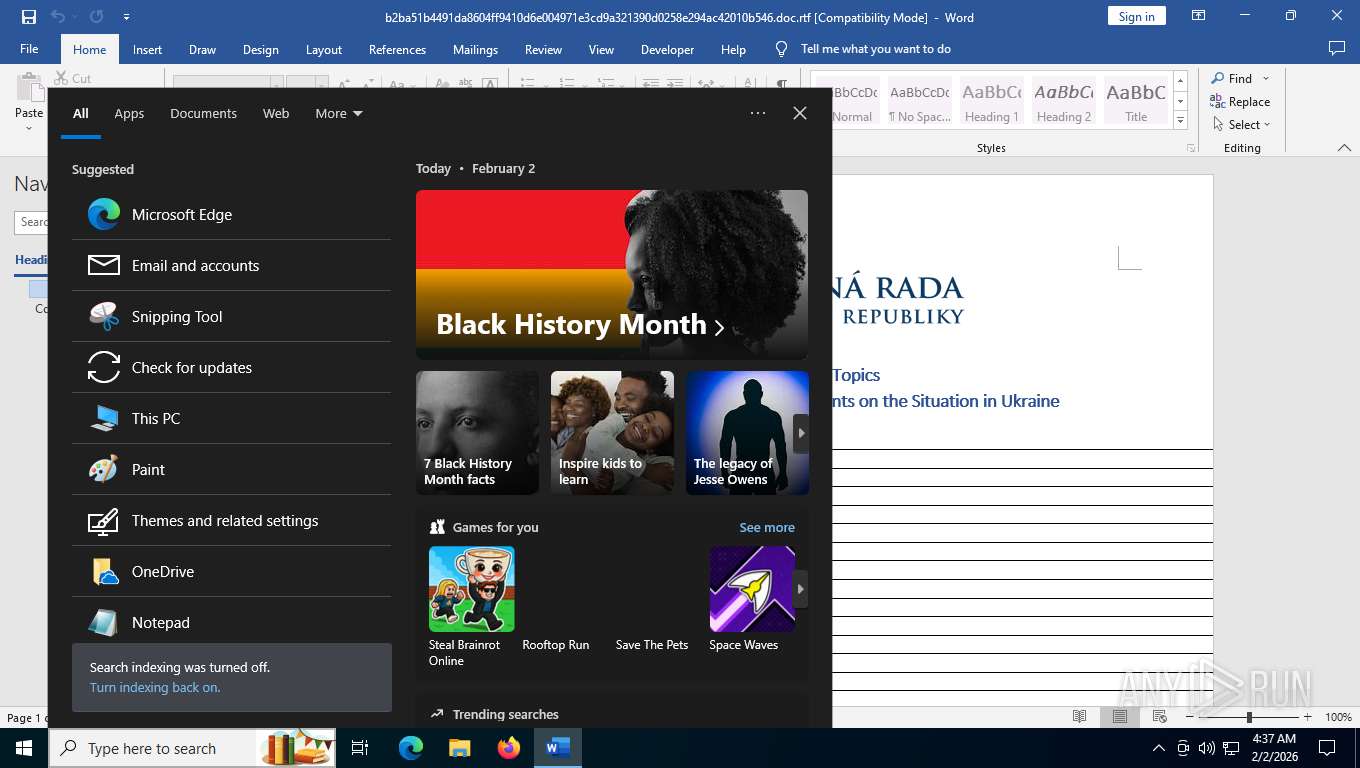Open Select dropdown in Editing group
1360x768 pixels.
[1242, 124]
